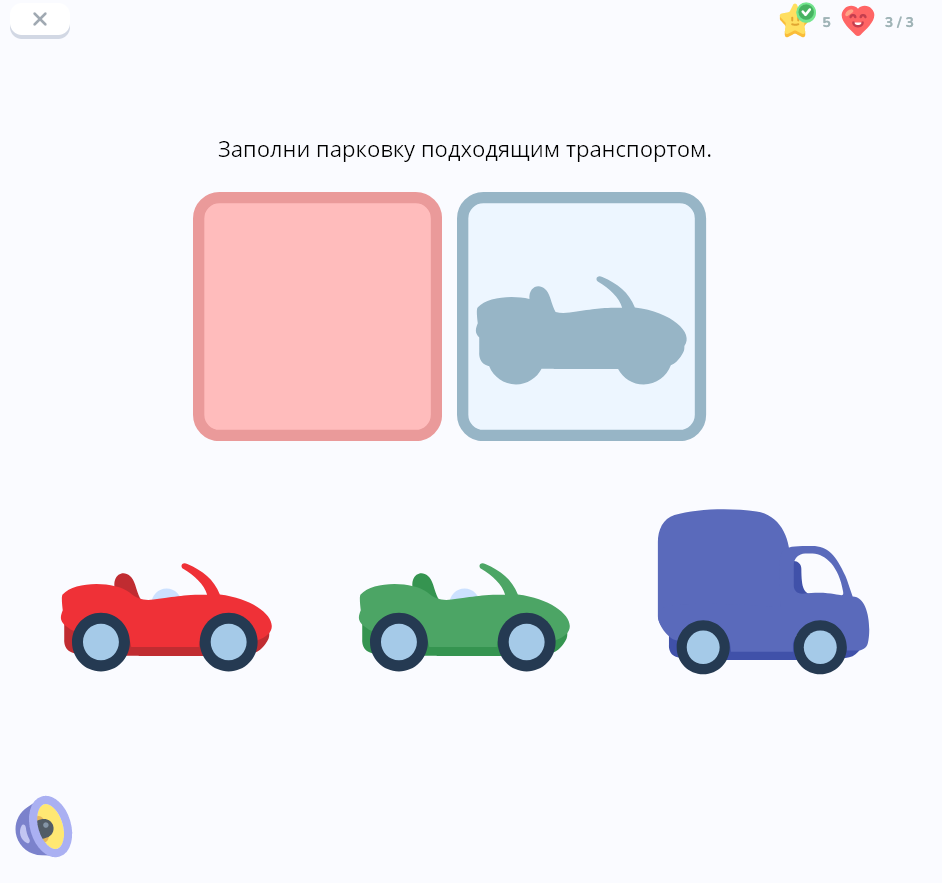Click the empty pink parking slot
This screenshot has width=942, height=883.
[x=317, y=317]
